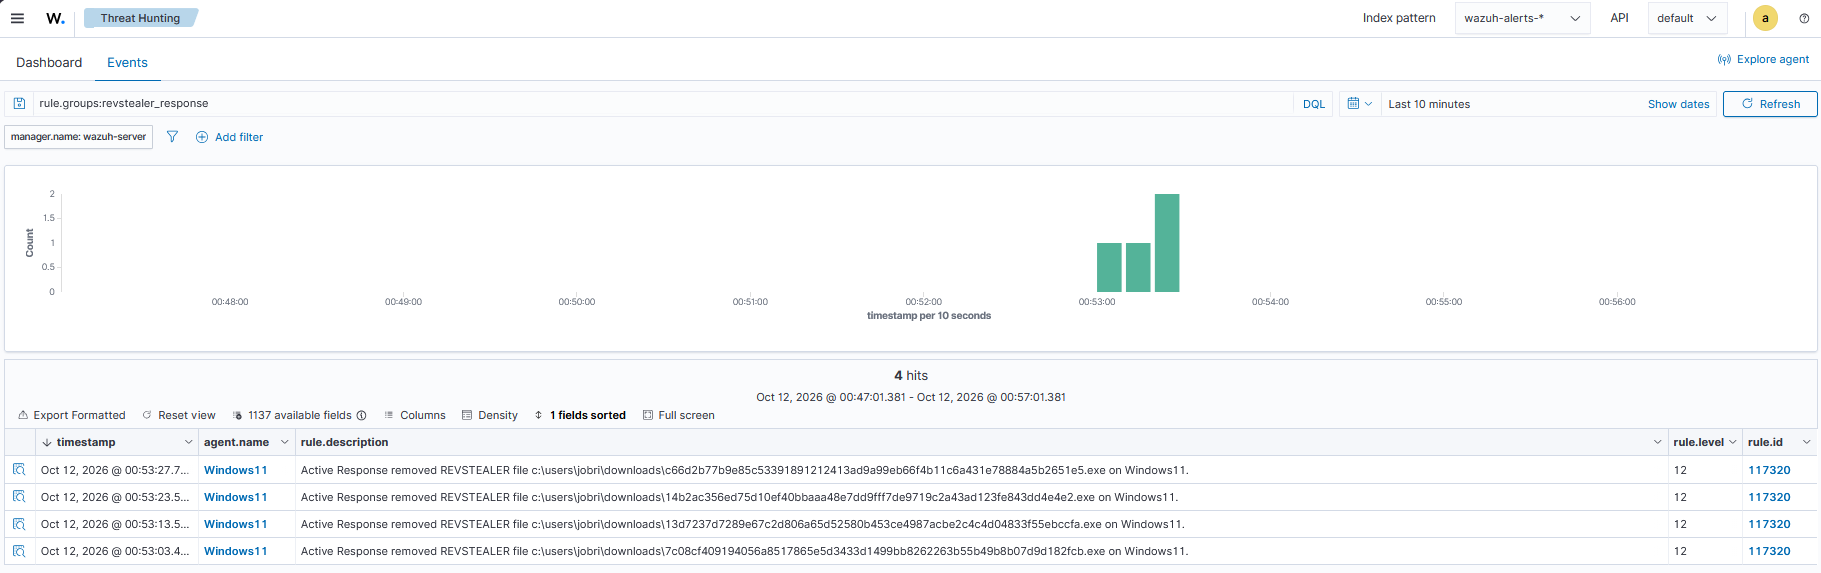Click Export Formatted button
This screenshot has height=573, width=1821.
pos(72,416)
